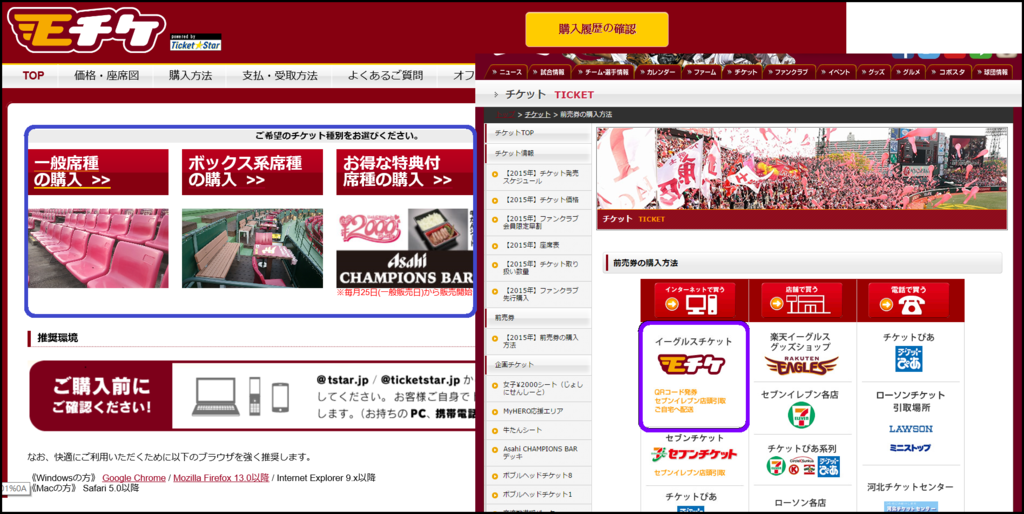Open the イベント tab in Eagles site
The height and width of the screenshot is (514, 1024).
click(835, 72)
